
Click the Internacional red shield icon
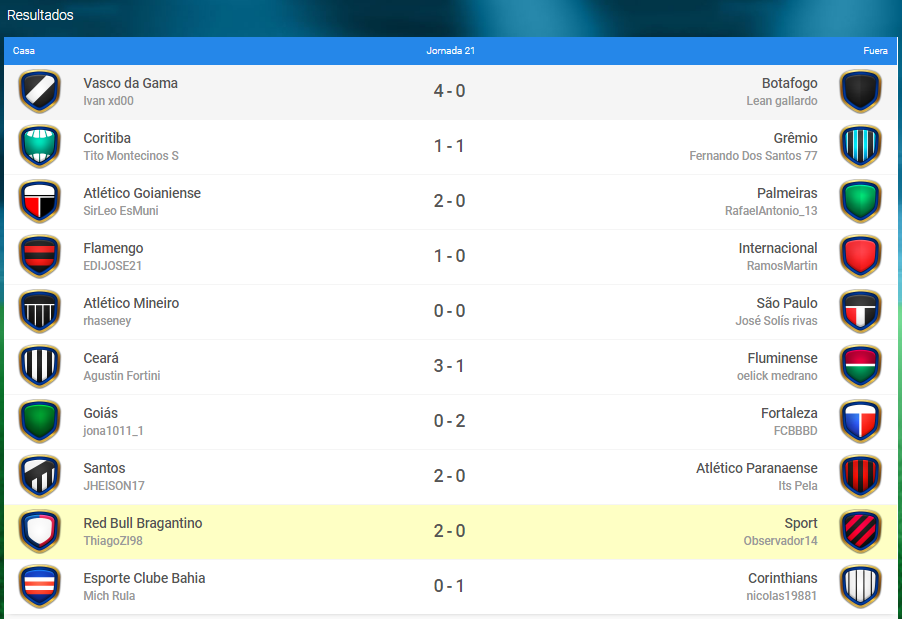[x=861, y=257]
